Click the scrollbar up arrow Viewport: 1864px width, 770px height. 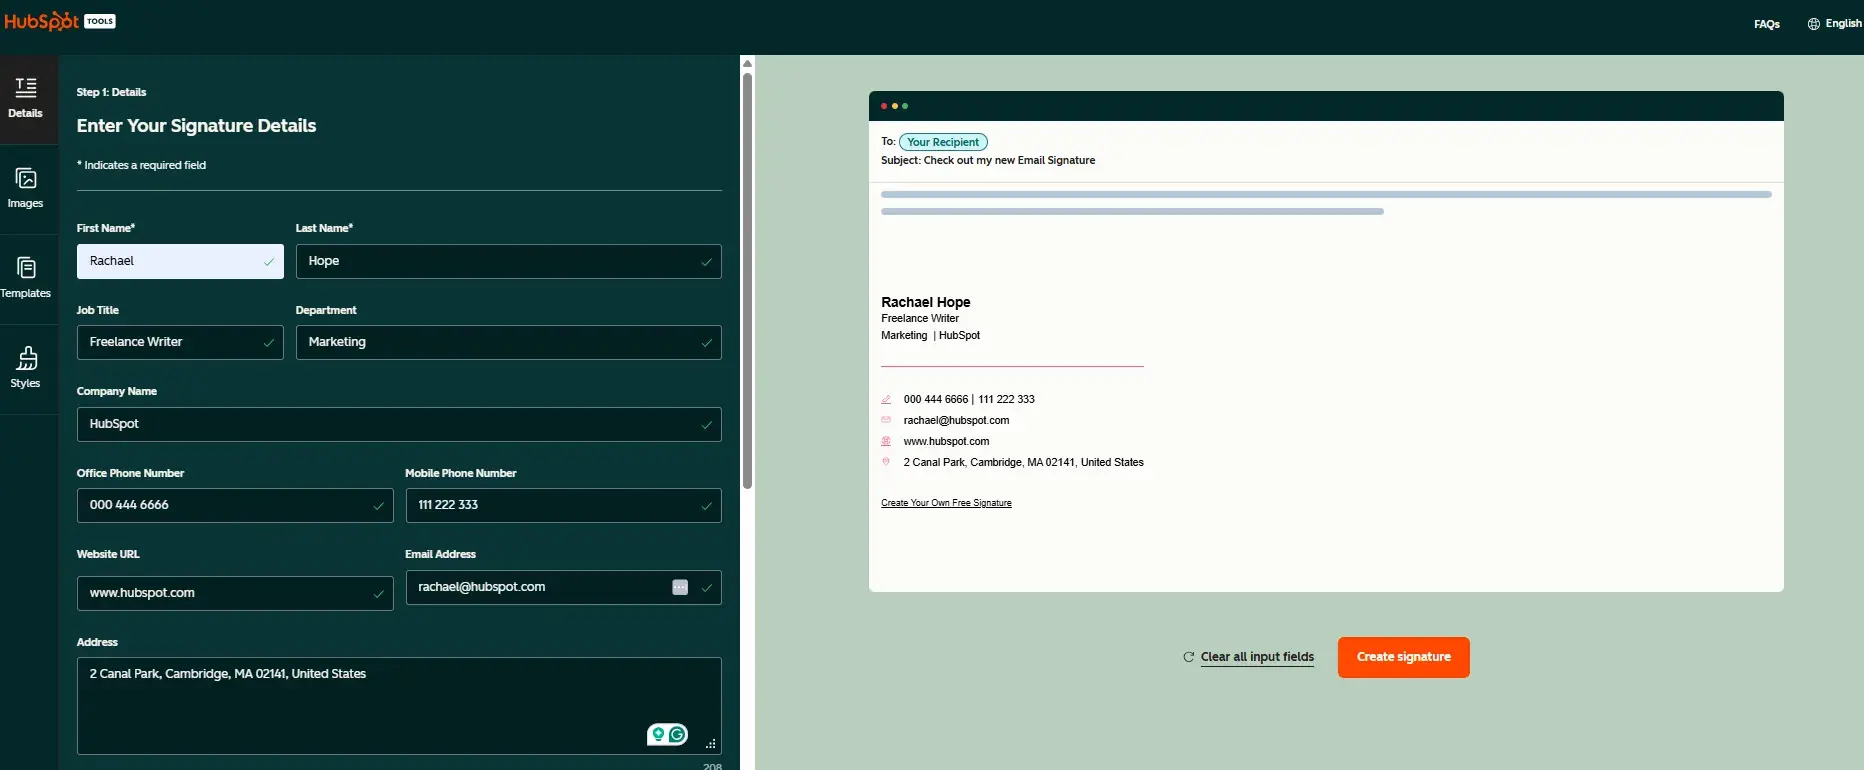pos(747,63)
